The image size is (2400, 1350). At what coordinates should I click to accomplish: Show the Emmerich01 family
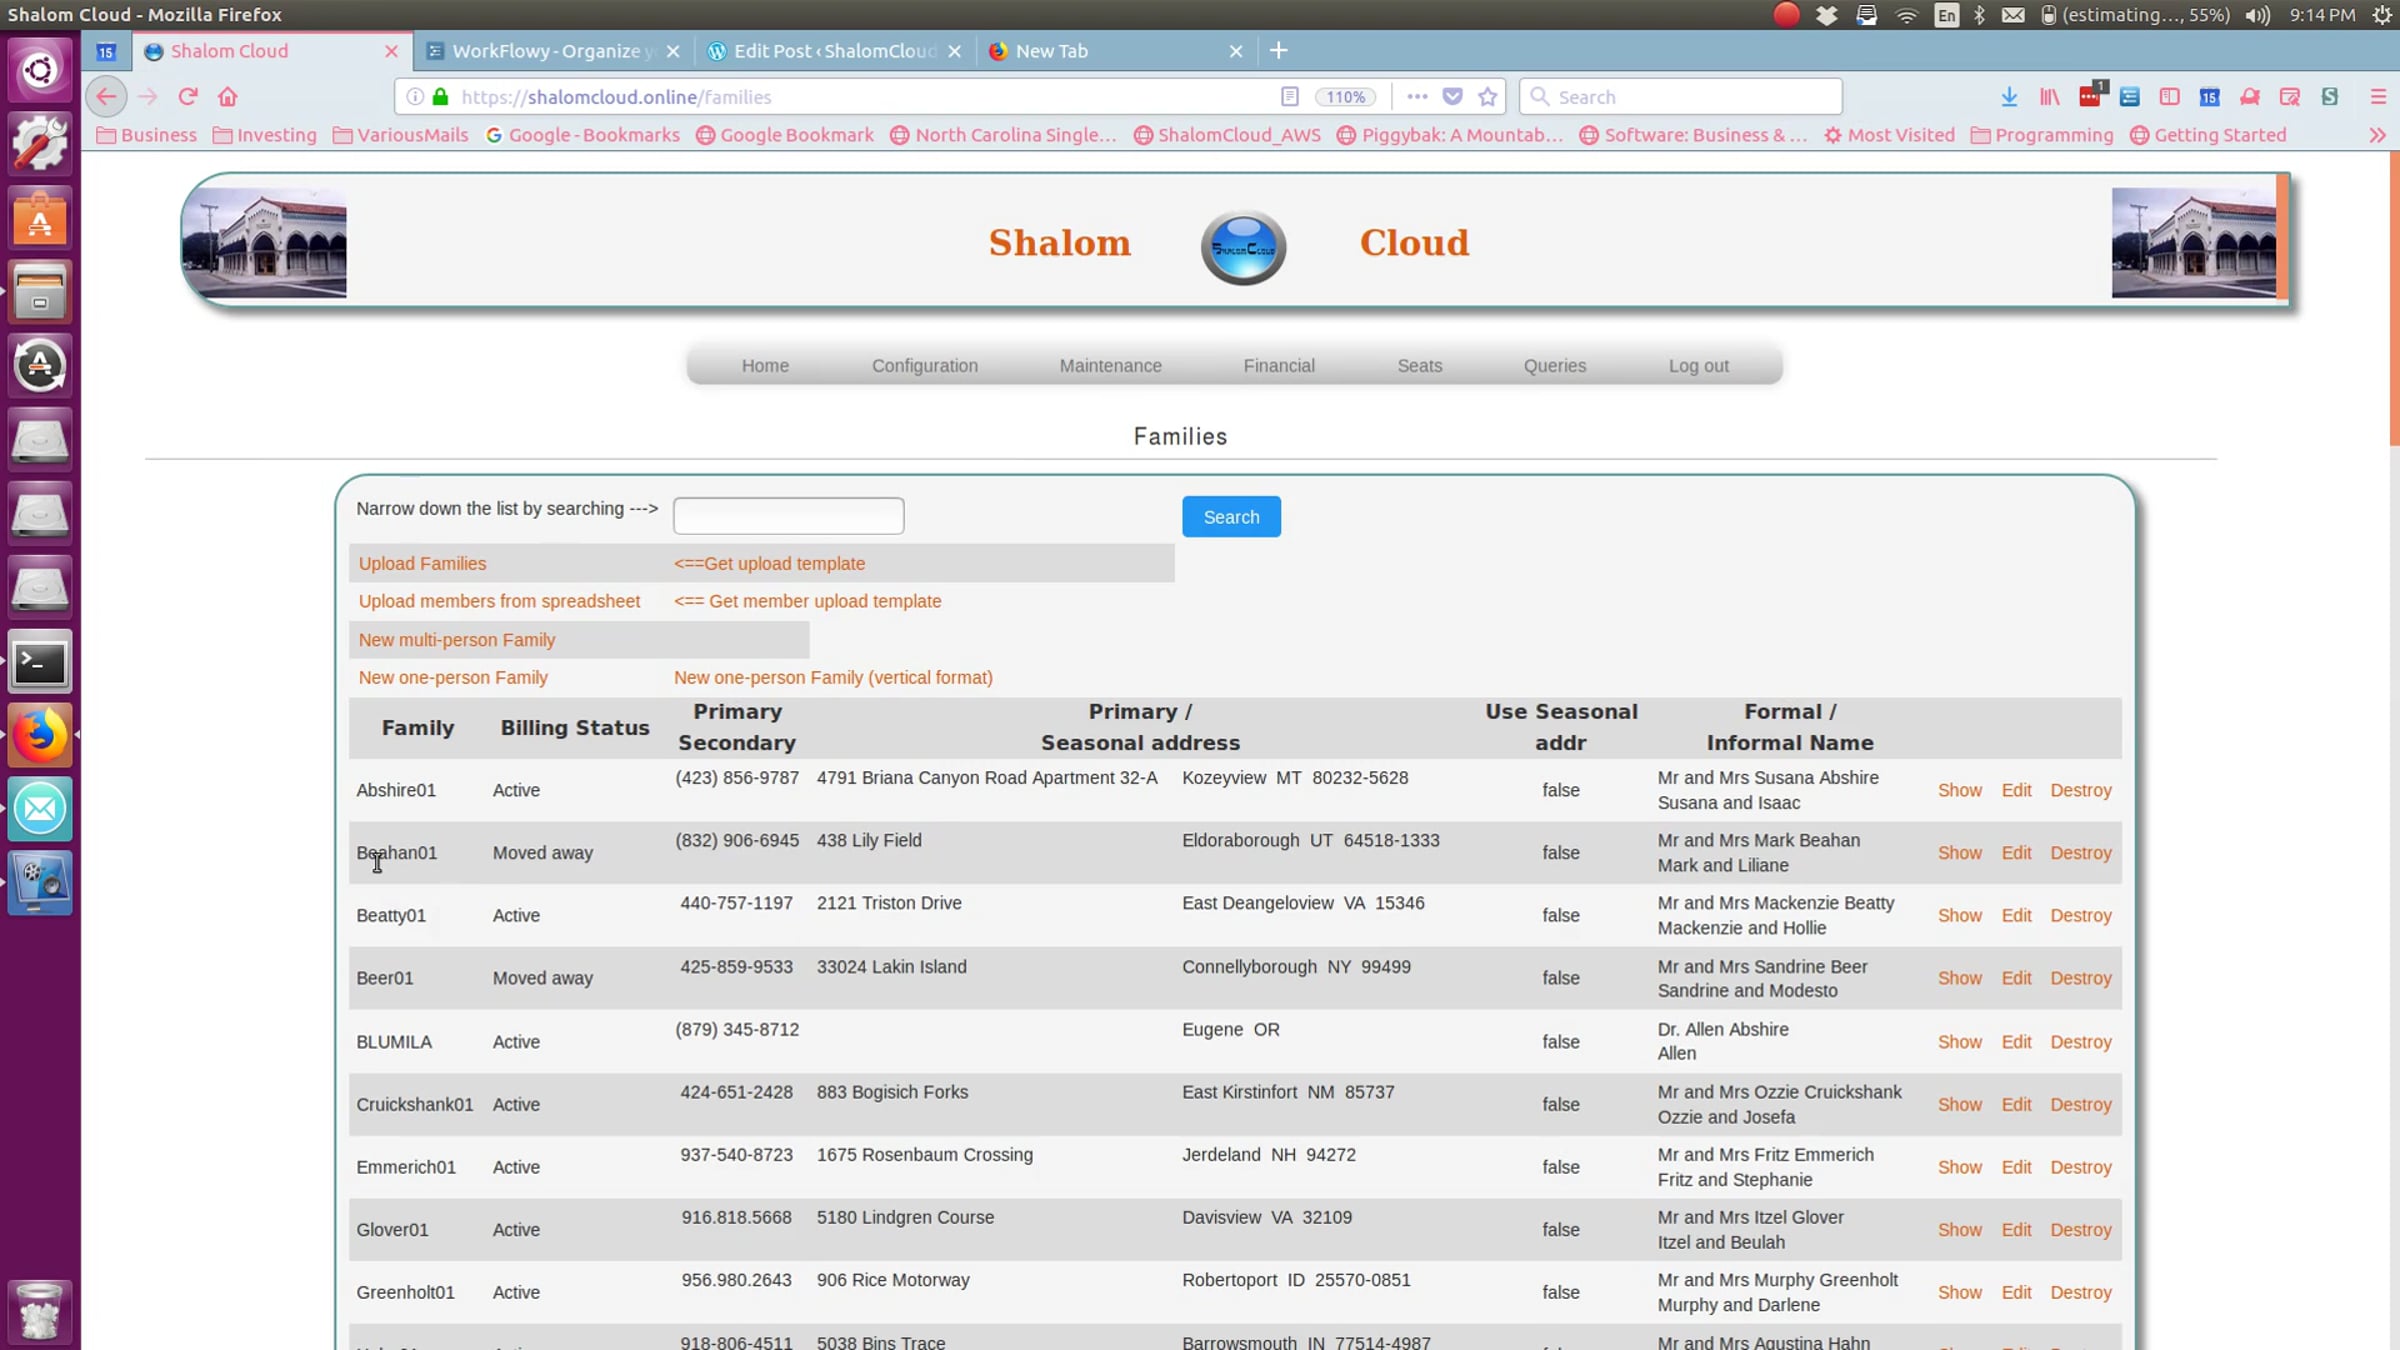tap(1959, 1167)
